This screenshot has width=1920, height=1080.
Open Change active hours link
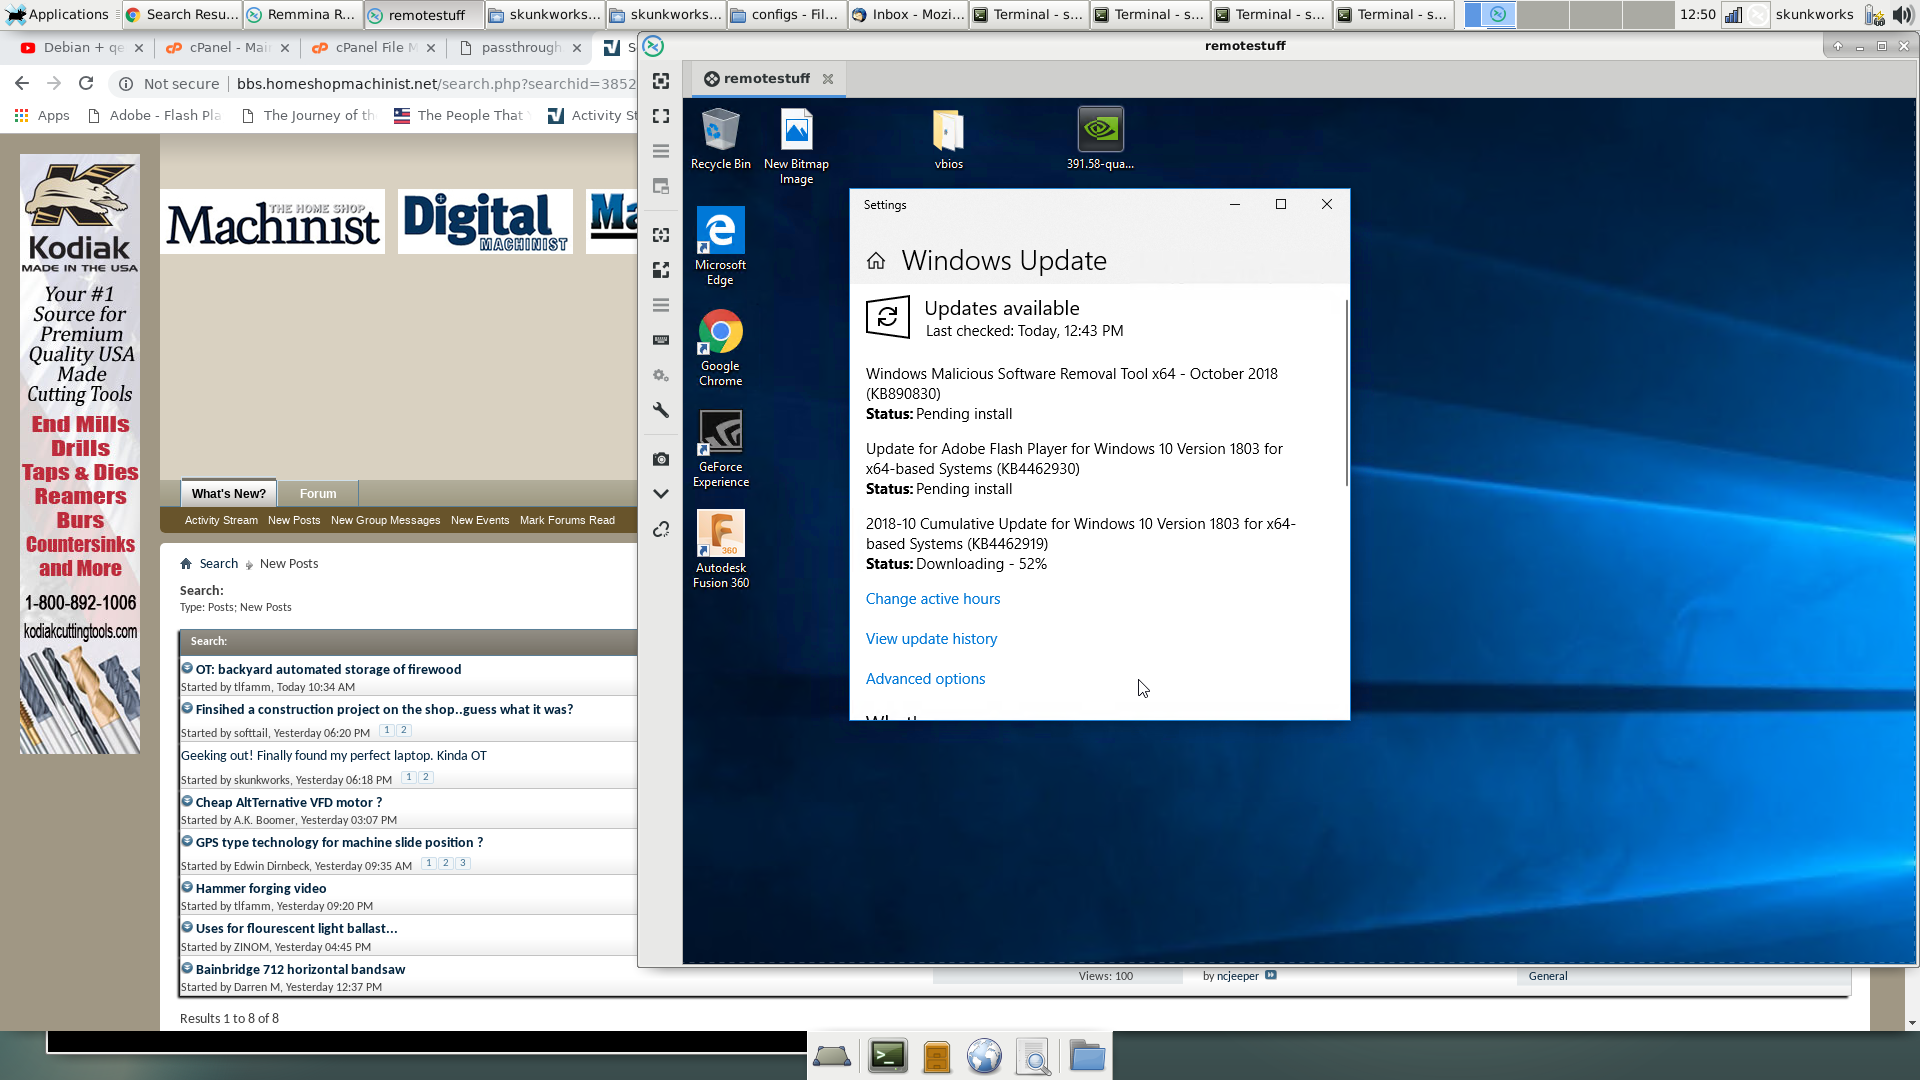click(932, 599)
